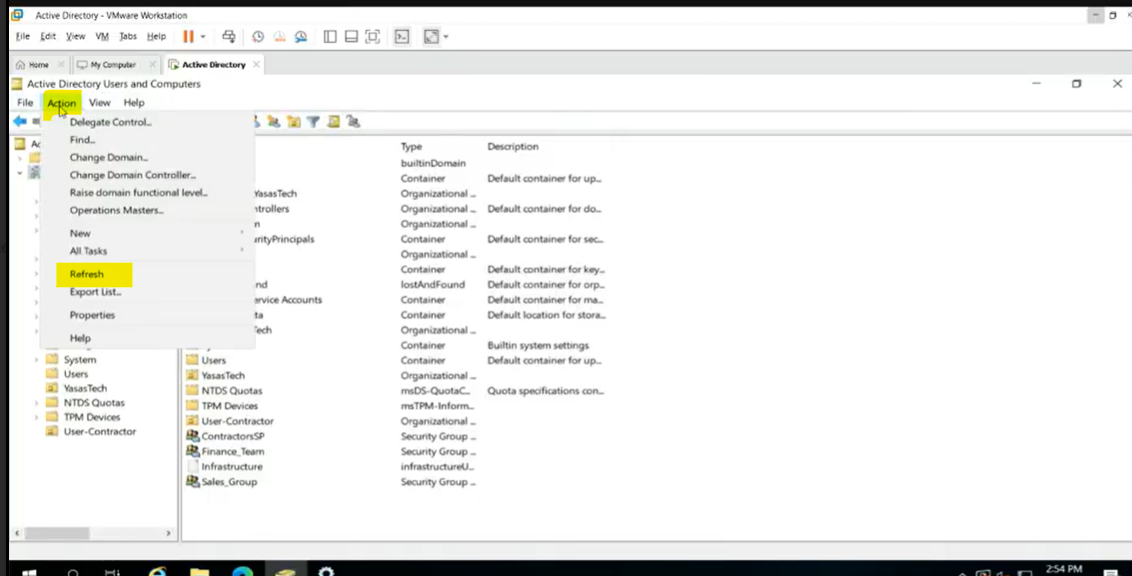Open VMware console view terminal icon
1132x576 pixels.
pos(401,36)
